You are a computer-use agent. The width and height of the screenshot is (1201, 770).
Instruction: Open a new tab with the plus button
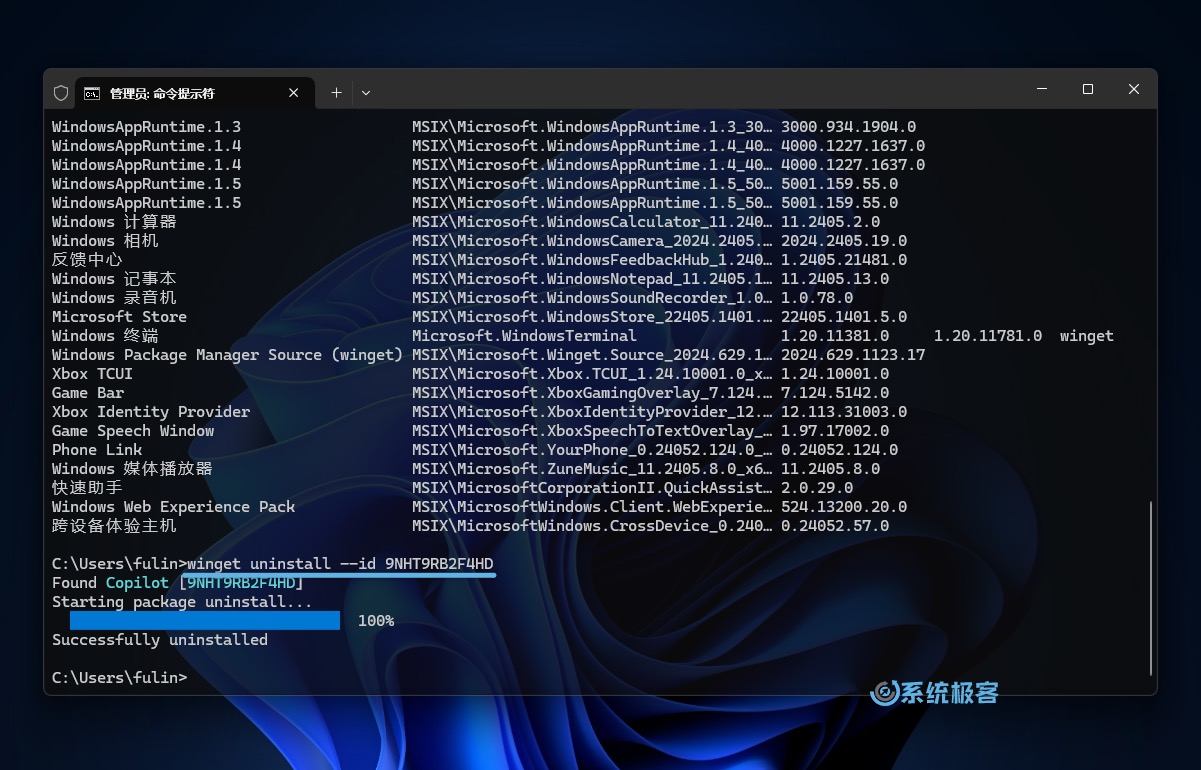coord(337,92)
